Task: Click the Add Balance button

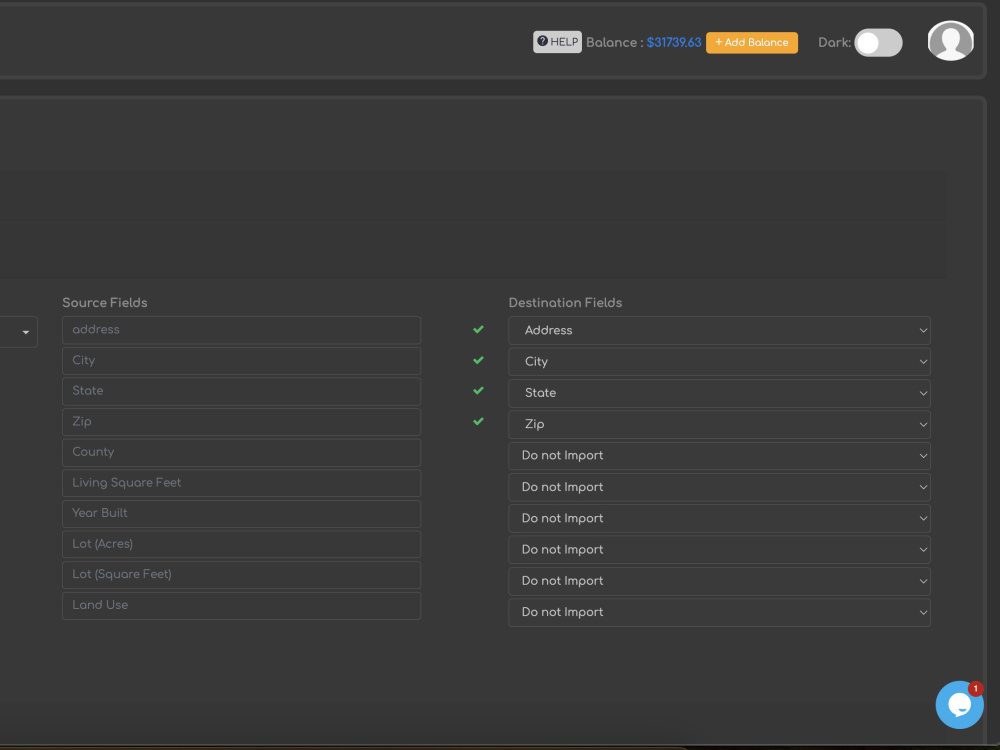Action: coord(751,43)
